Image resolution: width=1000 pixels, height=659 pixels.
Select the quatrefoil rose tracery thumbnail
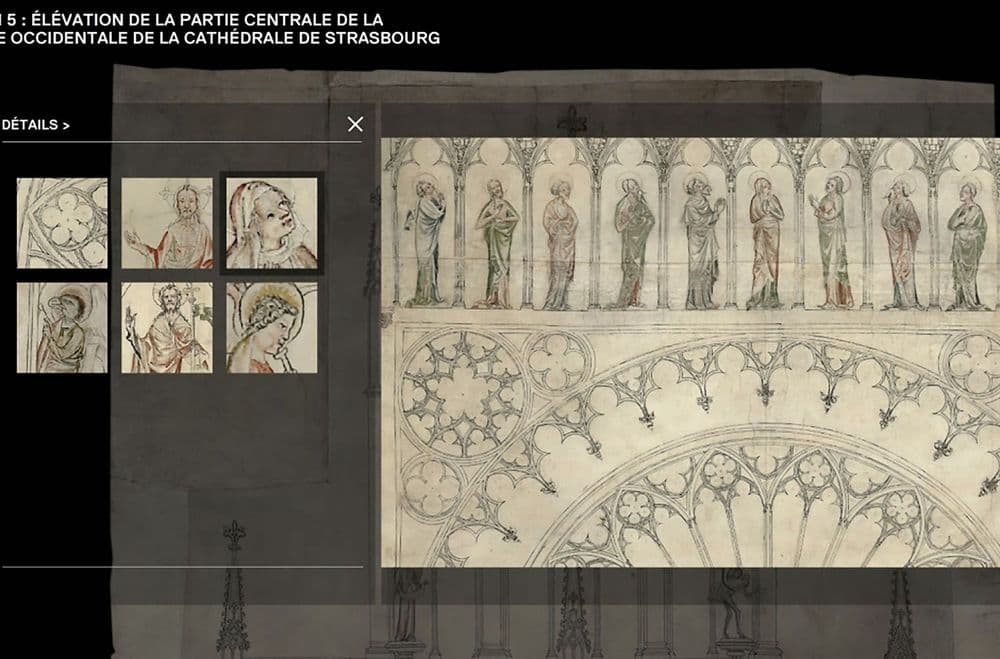(x=62, y=223)
